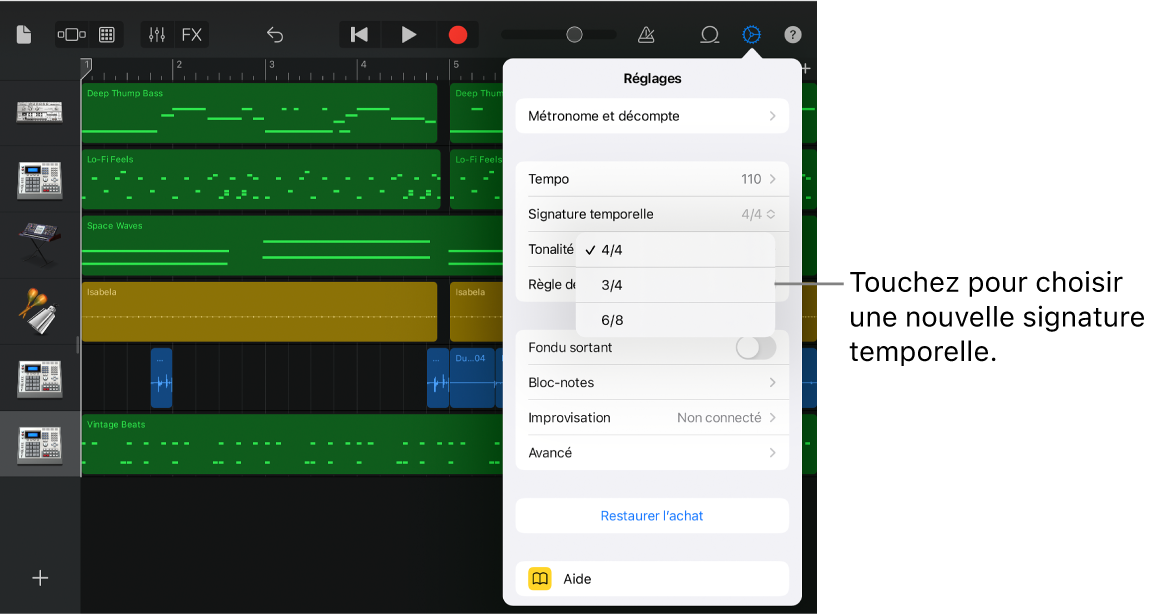Expand Métronome et décompte settings

click(x=652, y=116)
